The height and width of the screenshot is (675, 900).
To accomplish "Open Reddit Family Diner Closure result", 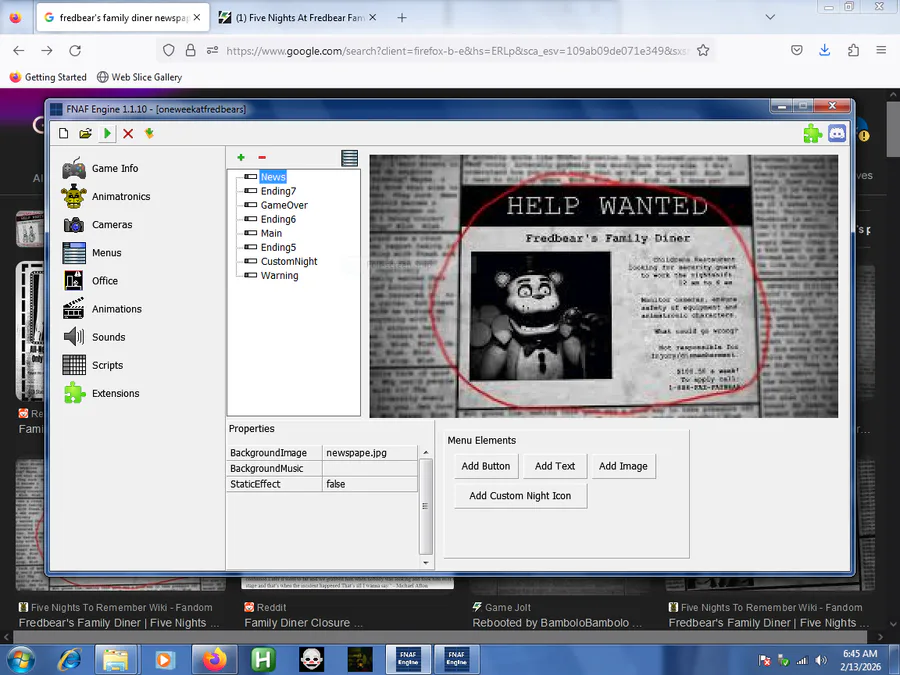I will click(x=303, y=623).
